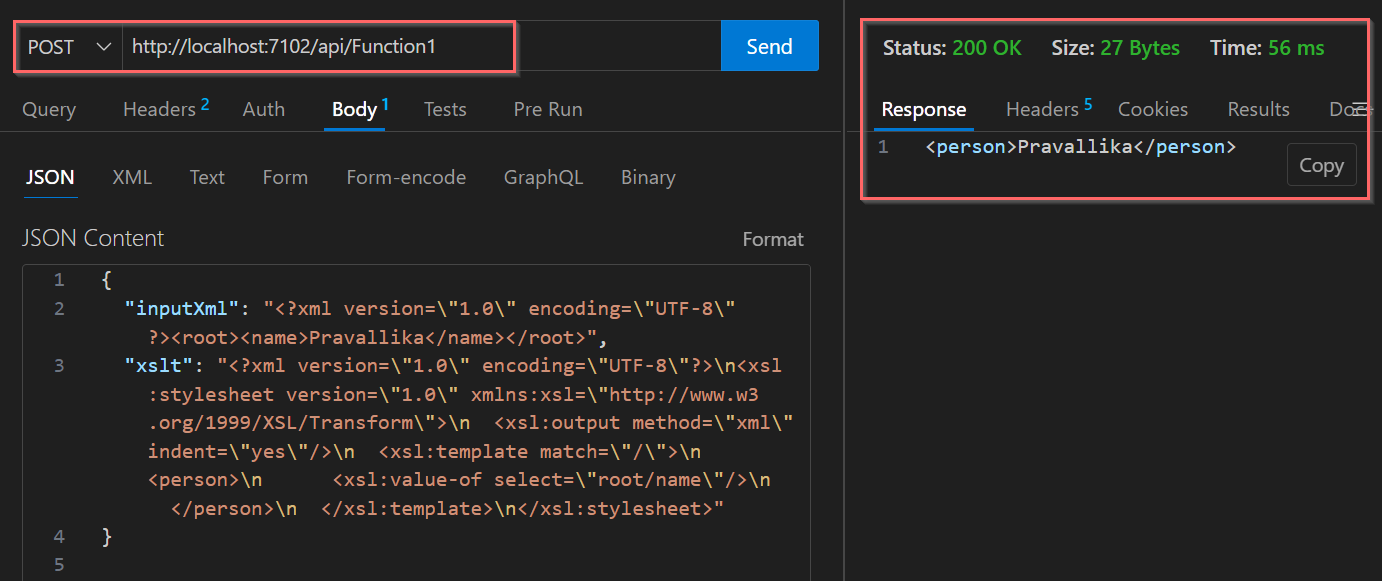Send the request with the Send button
This screenshot has width=1382, height=581.
click(x=769, y=46)
